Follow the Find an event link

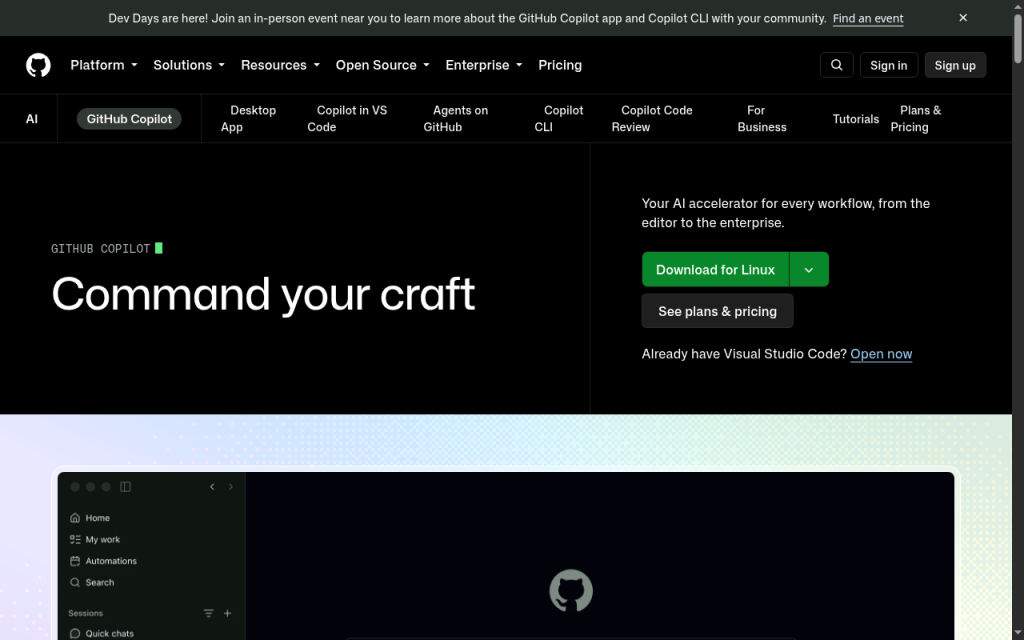tap(868, 18)
